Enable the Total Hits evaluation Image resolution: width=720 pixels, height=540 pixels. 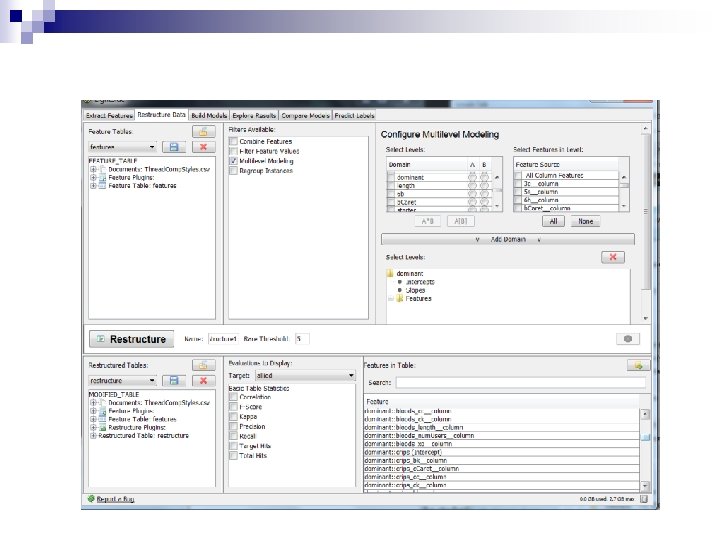point(233,456)
